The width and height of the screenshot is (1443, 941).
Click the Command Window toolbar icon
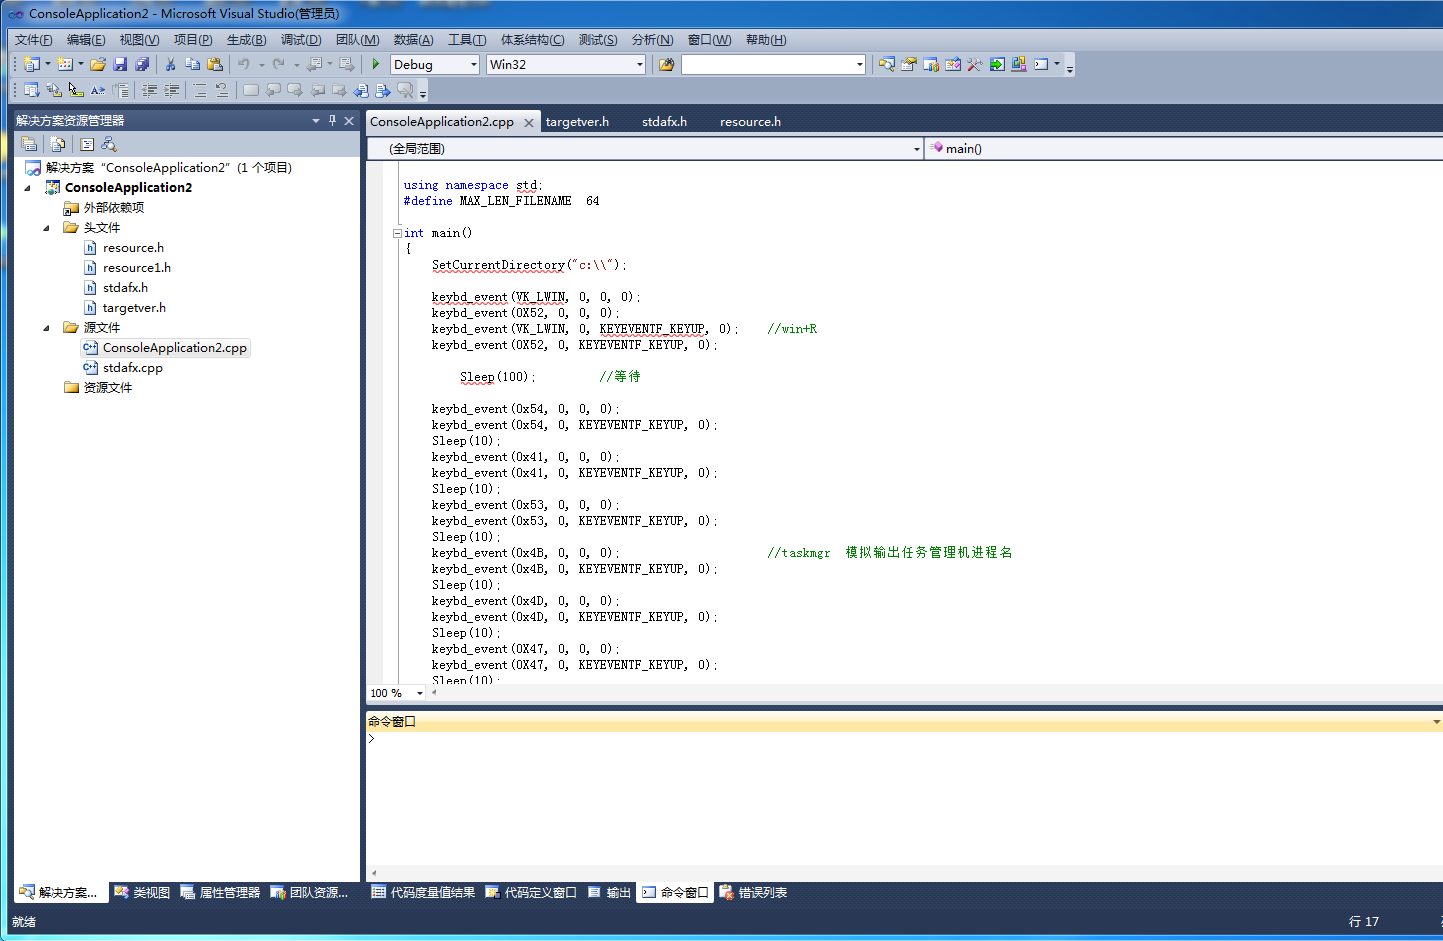[1041, 64]
